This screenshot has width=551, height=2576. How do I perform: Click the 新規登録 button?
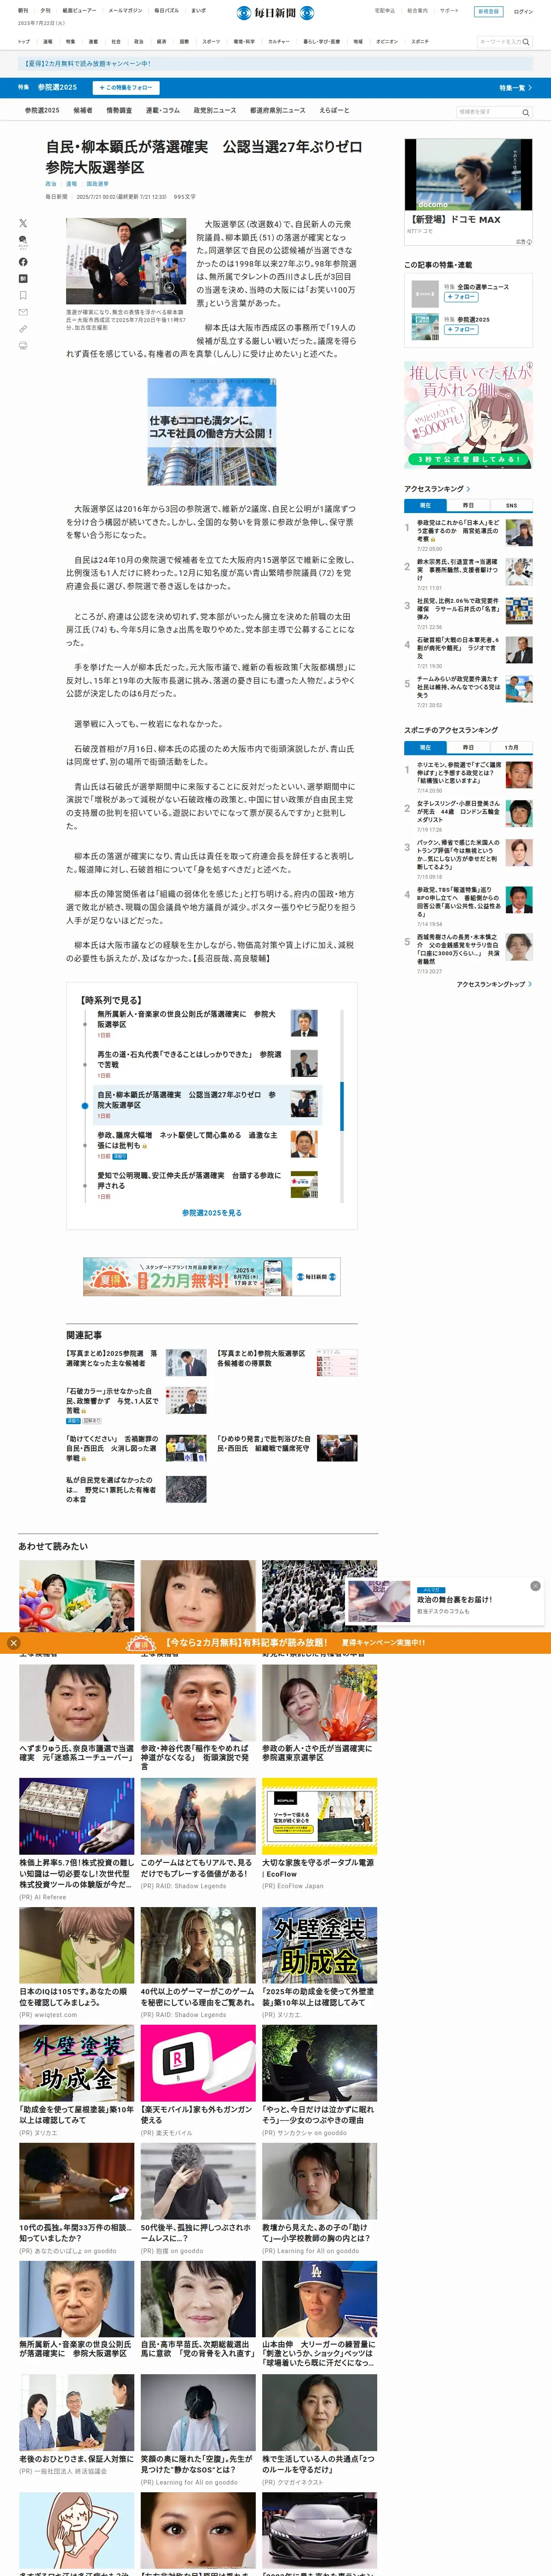pyautogui.click(x=488, y=12)
